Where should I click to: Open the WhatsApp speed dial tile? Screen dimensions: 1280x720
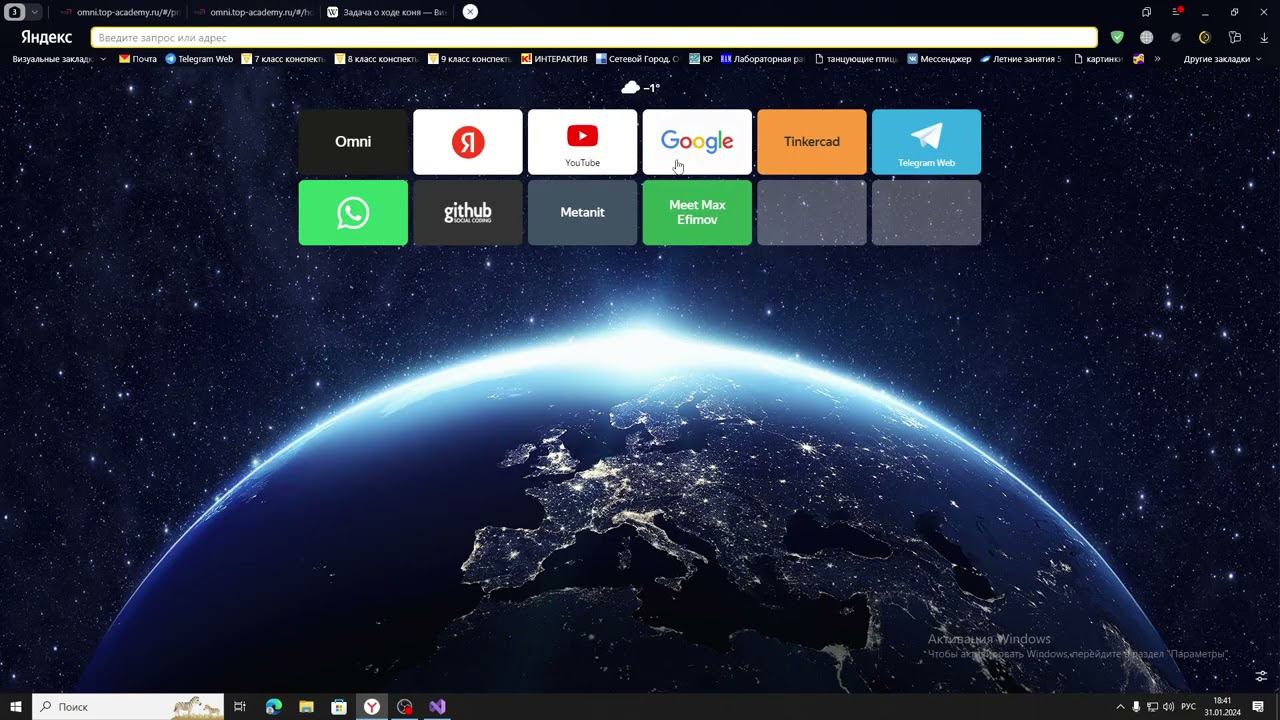pos(353,212)
